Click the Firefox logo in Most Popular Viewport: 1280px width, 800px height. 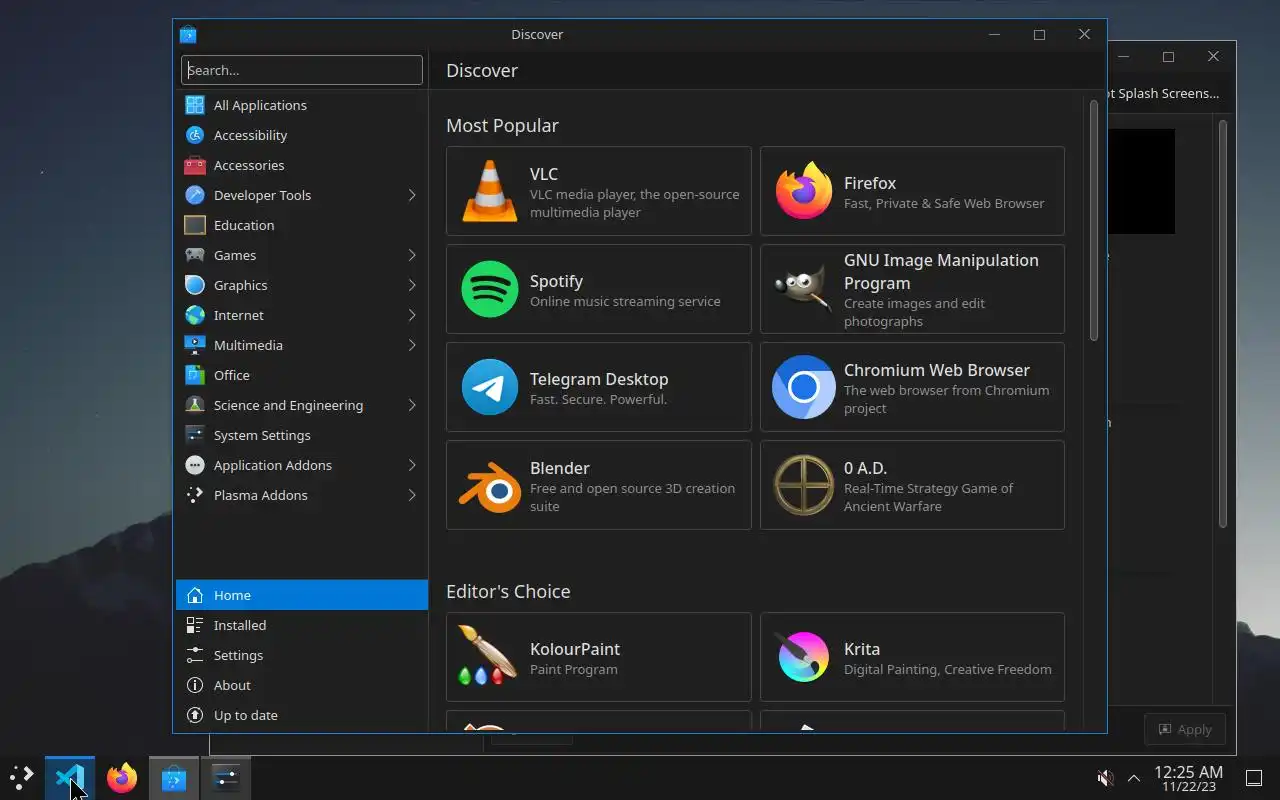coord(804,191)
